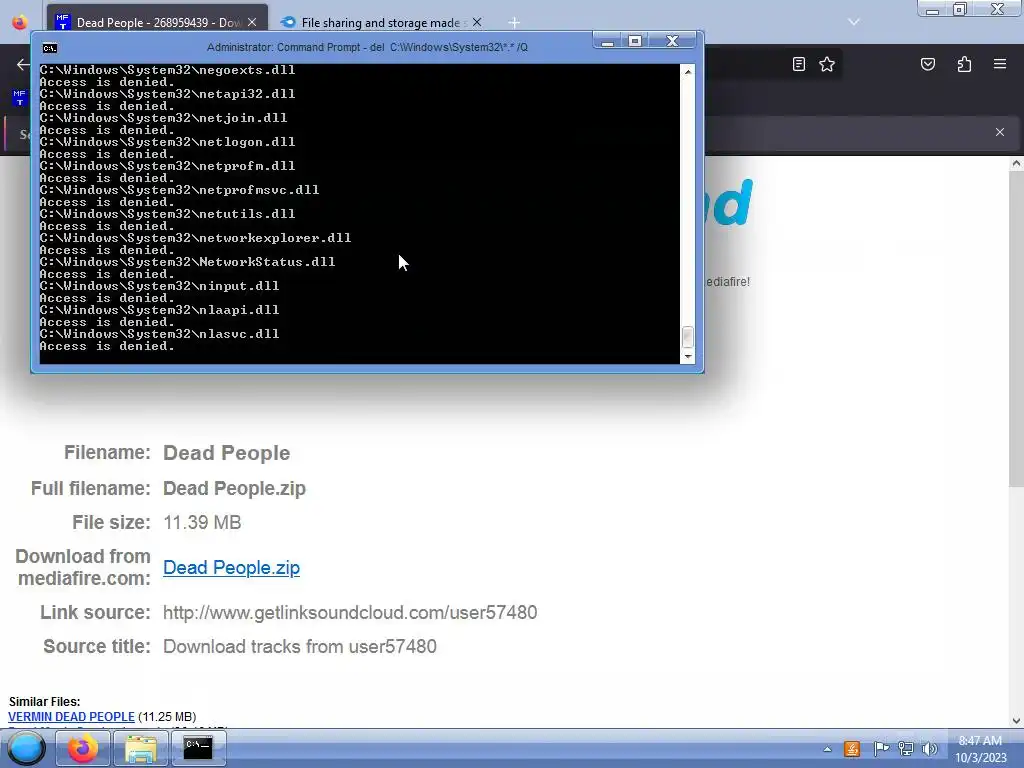Open Java update tray icon
Viewport: 1024px width, 768px height.
(x=852, y=749)
